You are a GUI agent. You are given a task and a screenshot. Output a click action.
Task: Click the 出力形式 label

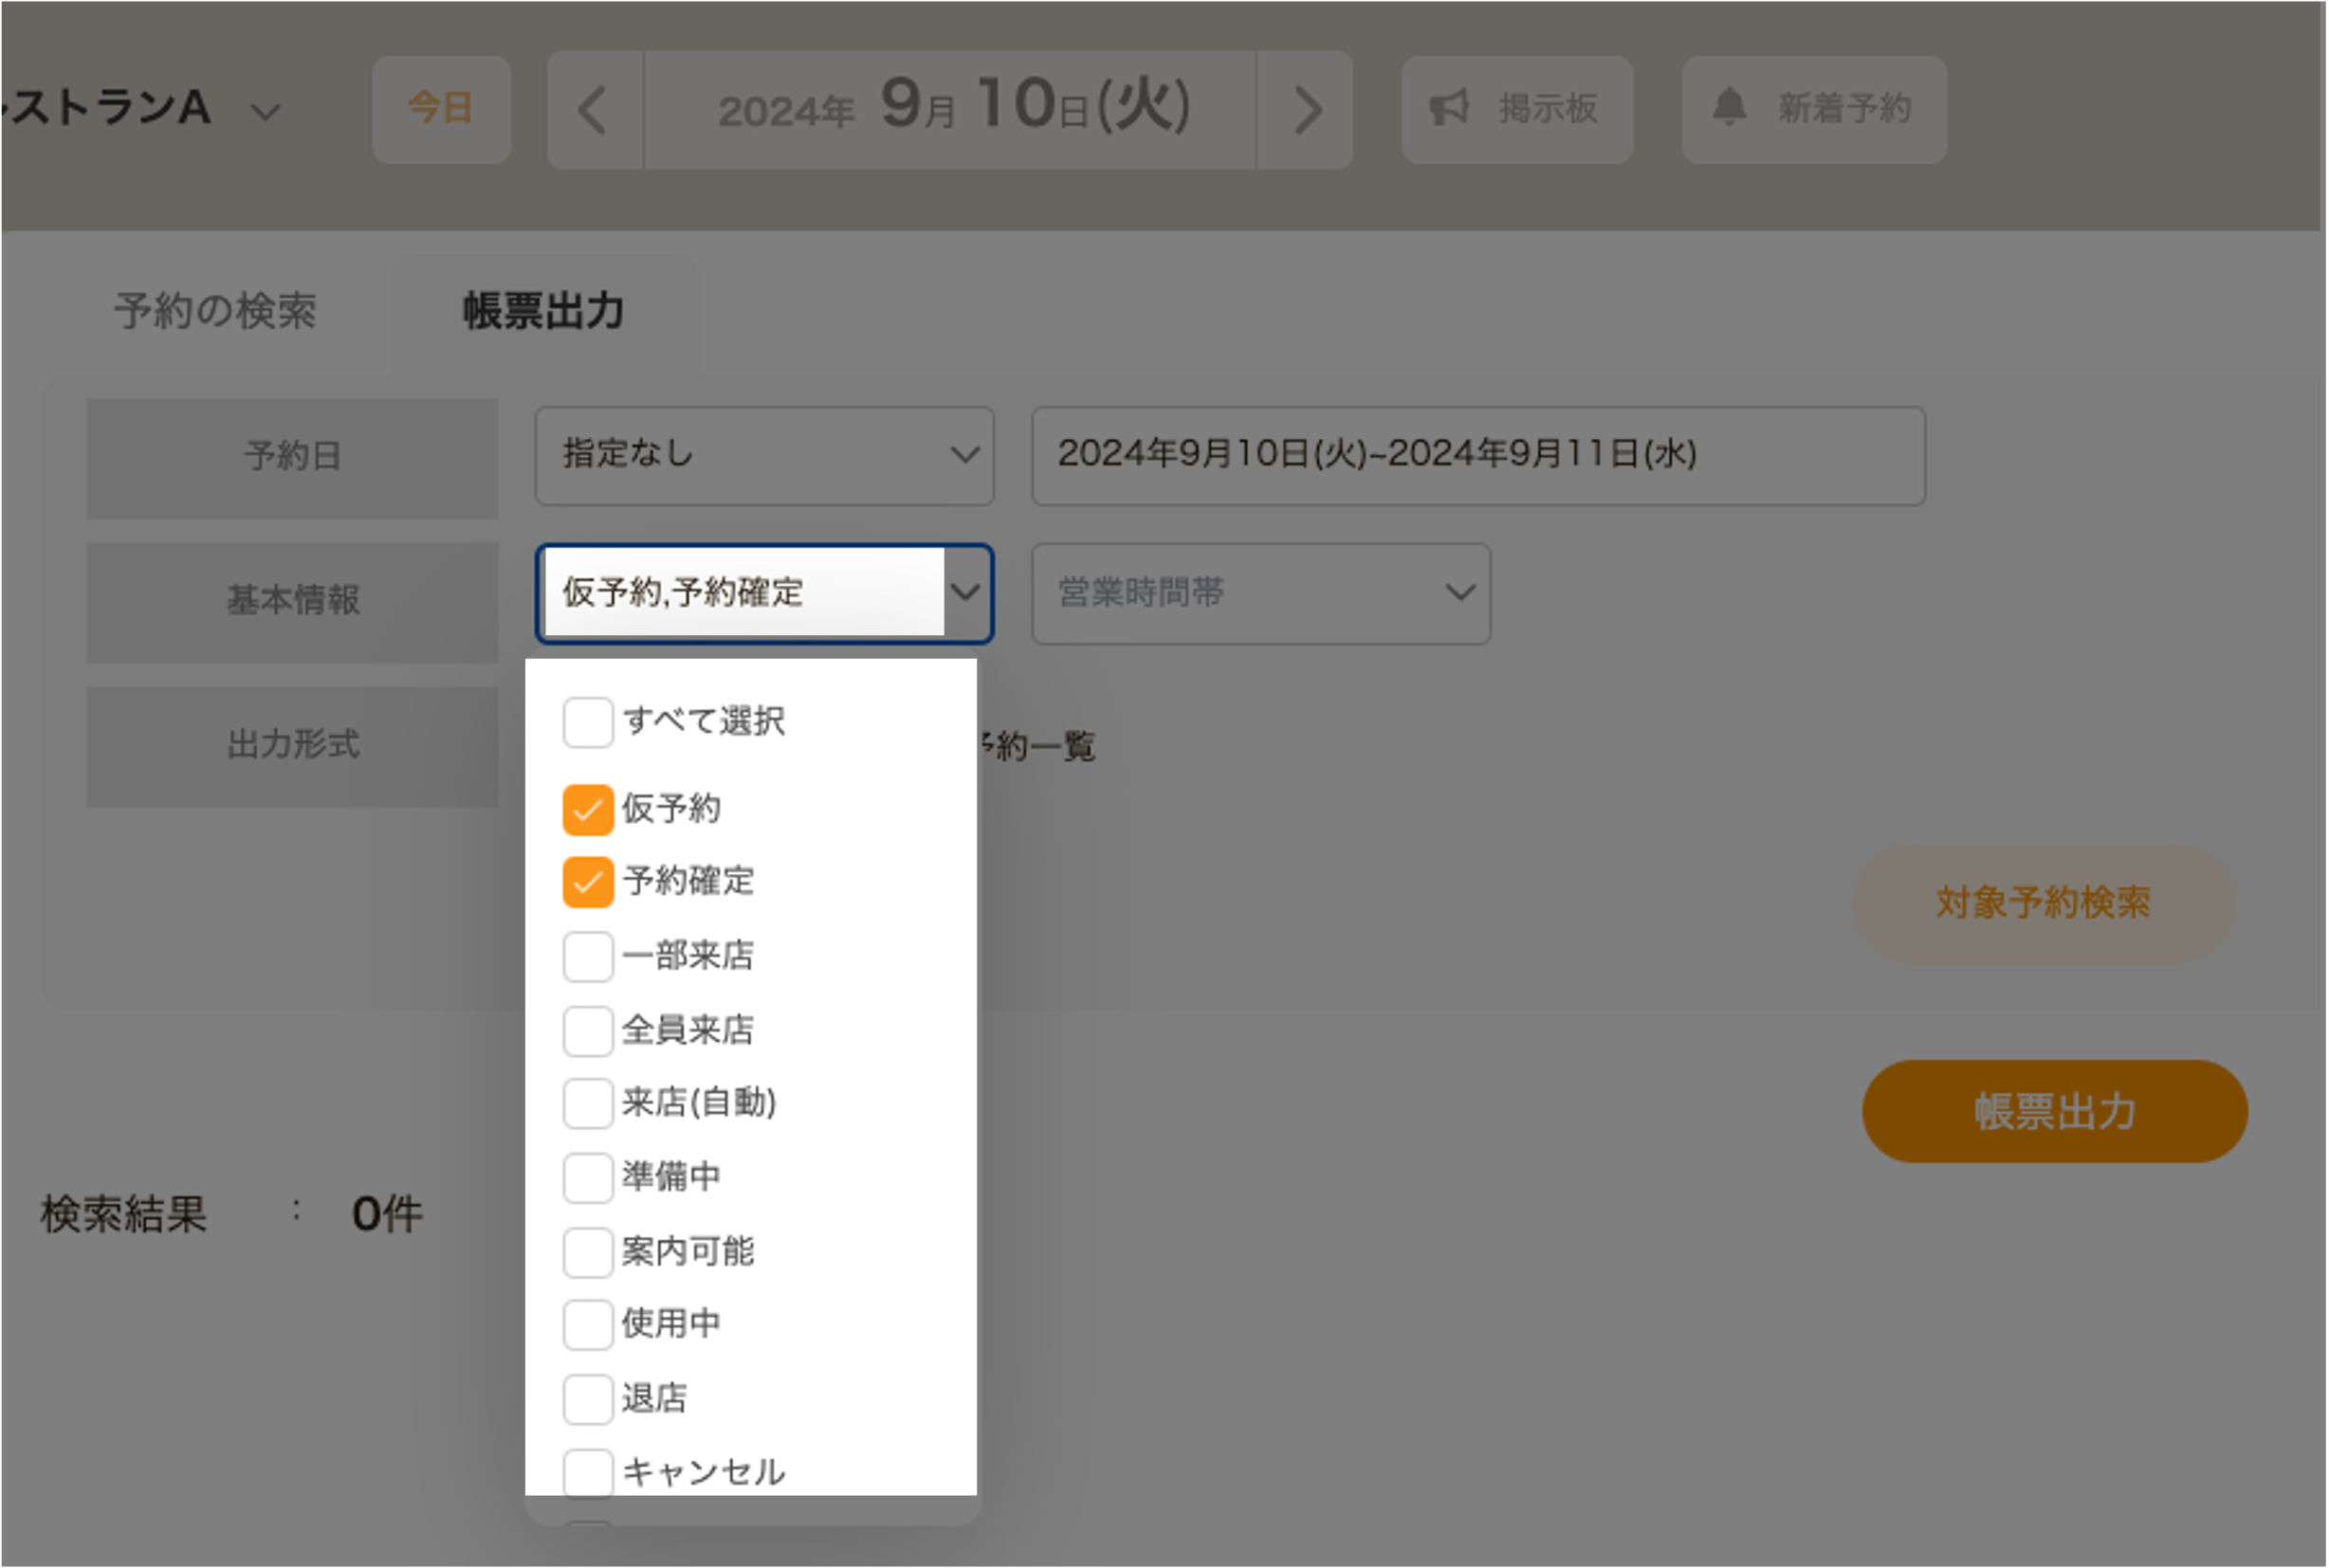tap(293, 746)
